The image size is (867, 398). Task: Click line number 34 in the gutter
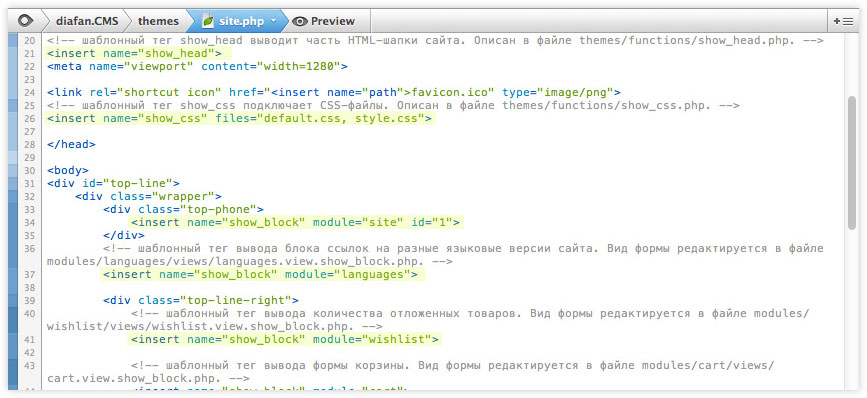click(x=29, y=222)
